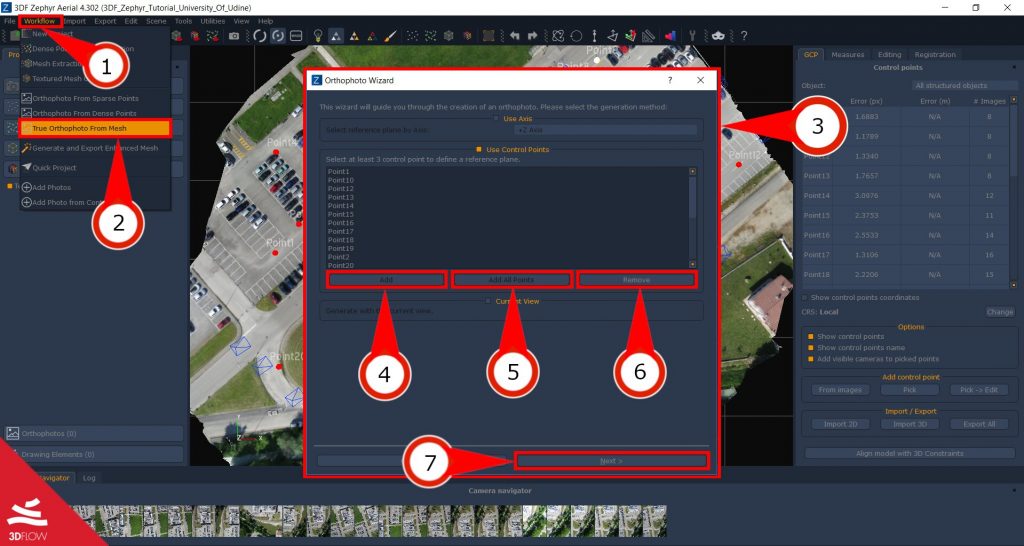This screenshot has height=546, width=1024.
Task: Click the Change CRS button
Action: 999,312
